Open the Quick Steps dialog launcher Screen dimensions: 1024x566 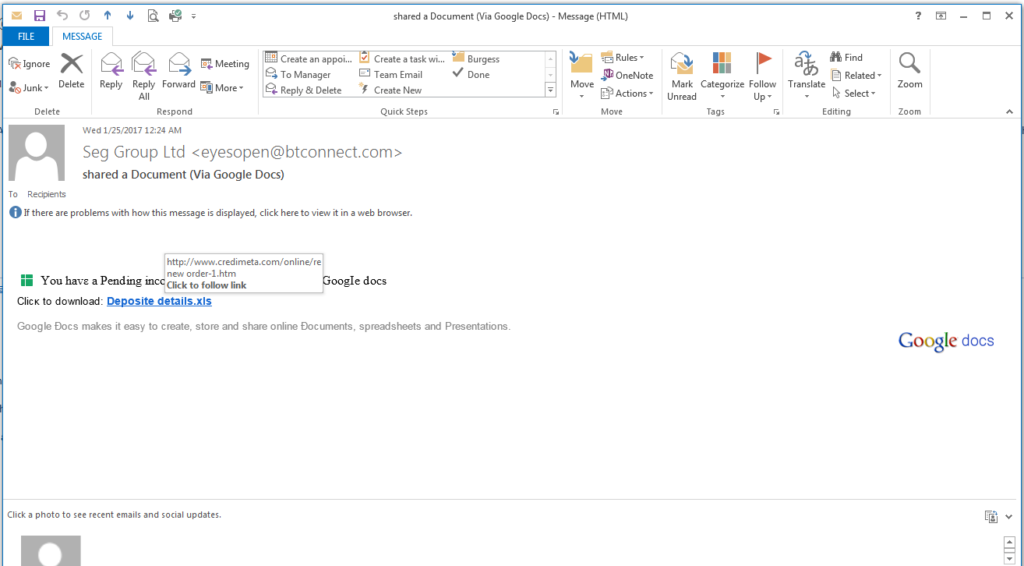click(556, 112)
